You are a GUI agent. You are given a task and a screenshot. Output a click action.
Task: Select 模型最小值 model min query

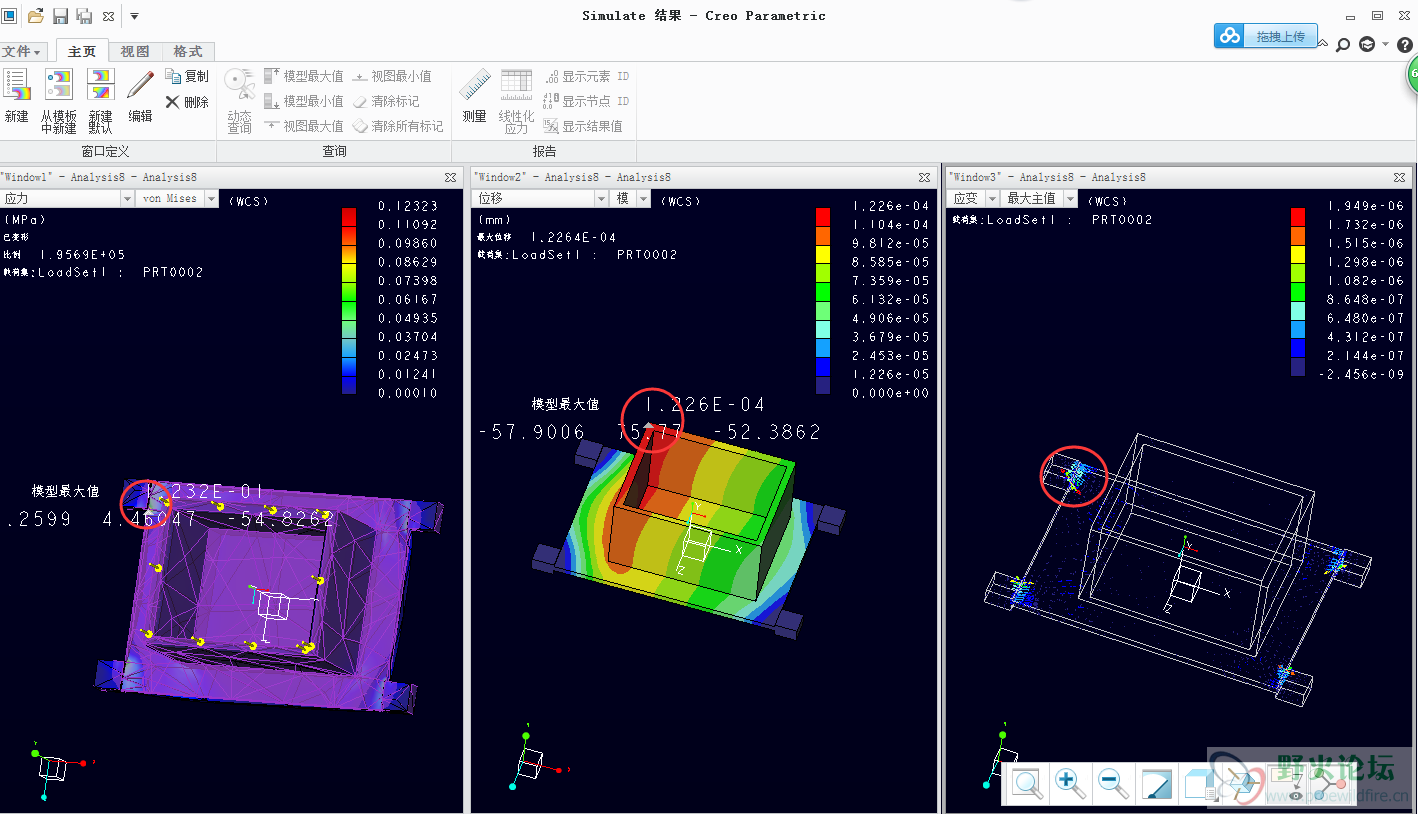tap(304, 101)
